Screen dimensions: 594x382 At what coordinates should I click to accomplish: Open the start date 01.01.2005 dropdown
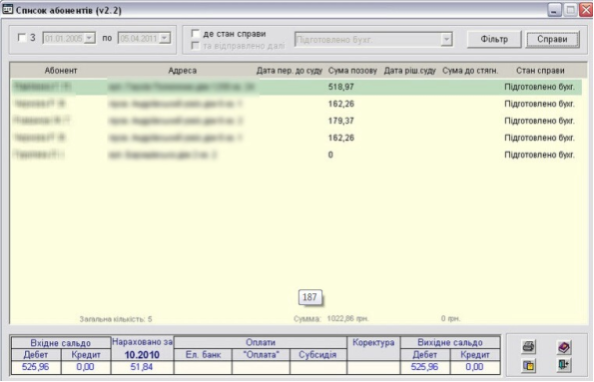[x=89, y=38]
